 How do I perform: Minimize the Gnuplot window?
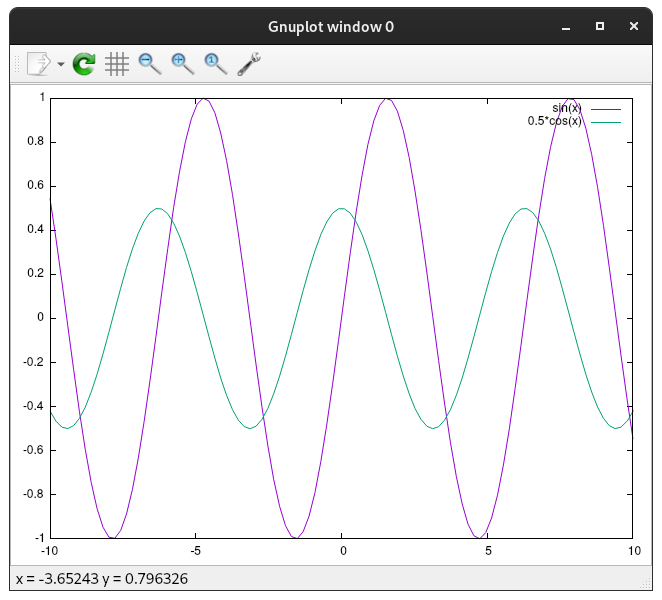566,27
